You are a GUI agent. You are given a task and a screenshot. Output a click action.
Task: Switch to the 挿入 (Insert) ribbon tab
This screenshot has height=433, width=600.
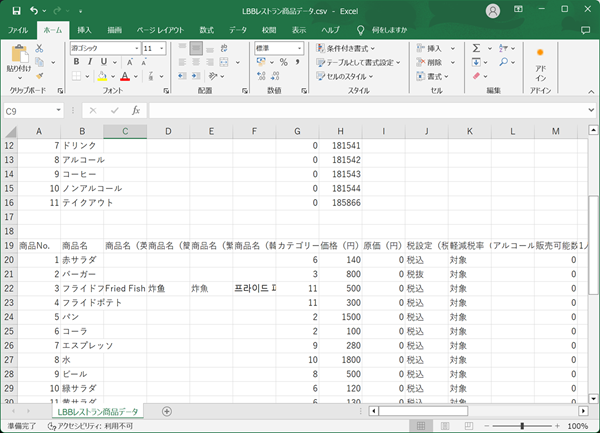pos(84,30)
